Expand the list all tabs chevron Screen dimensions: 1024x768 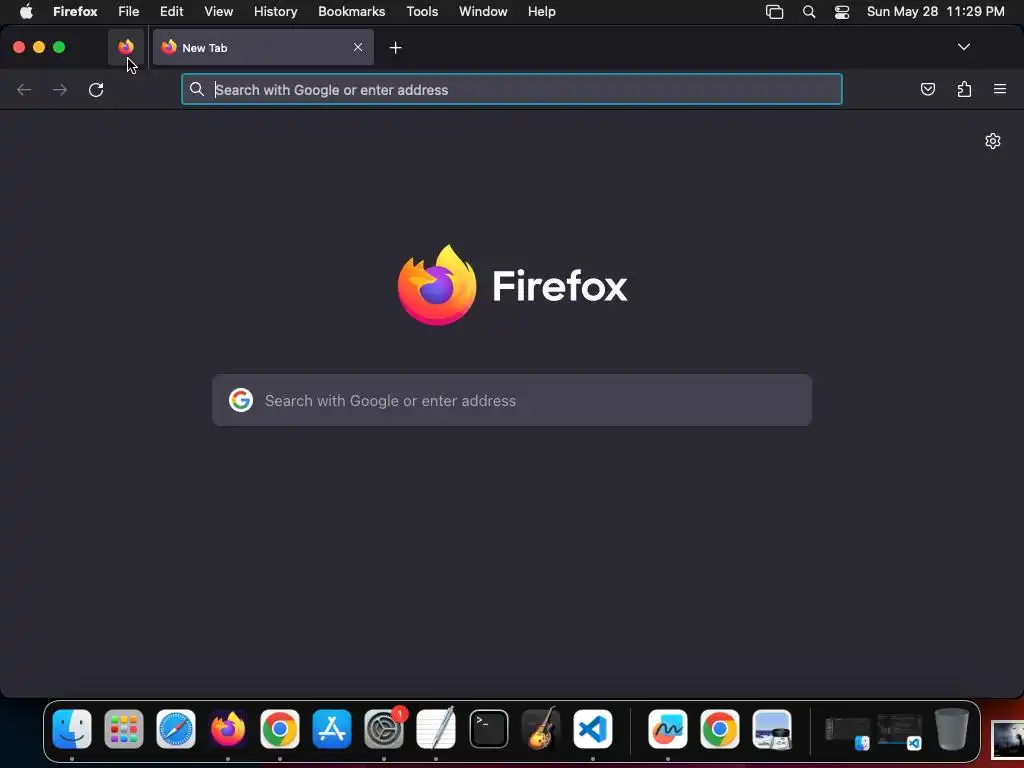tap(963, 47)
